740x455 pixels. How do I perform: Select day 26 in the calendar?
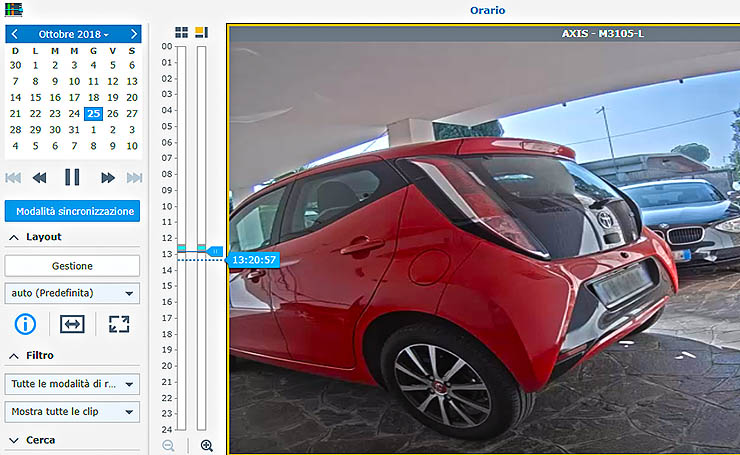113,114
